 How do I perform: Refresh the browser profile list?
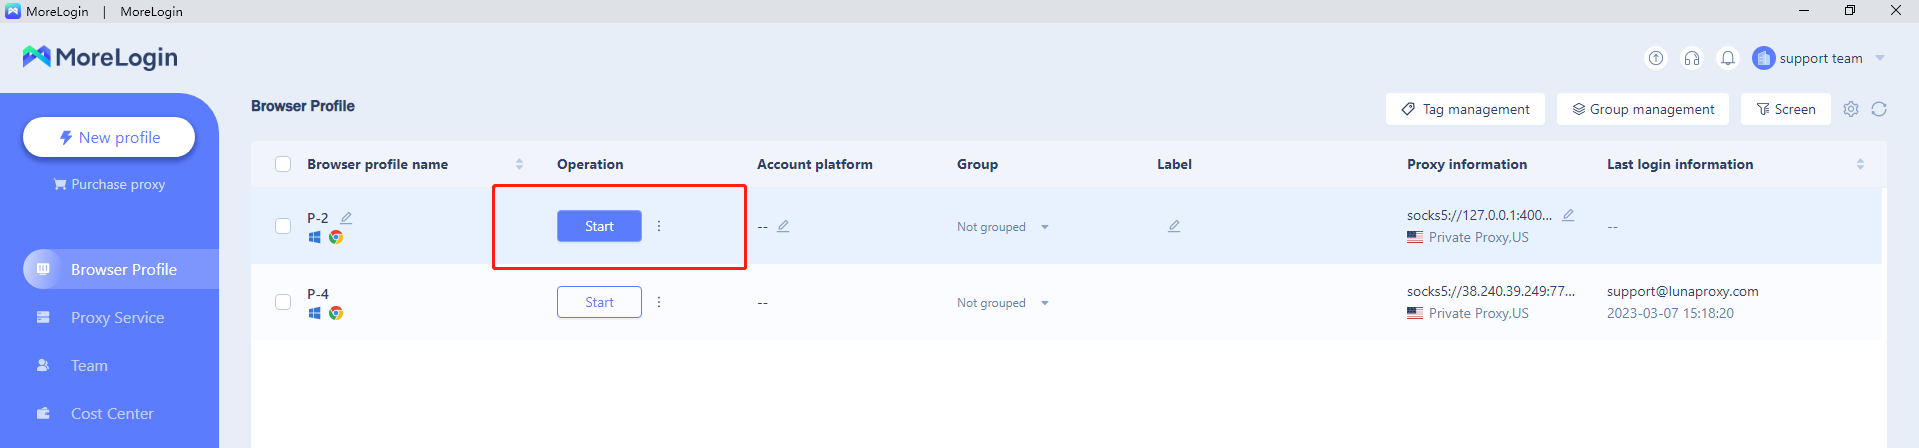coord(1879,109)
